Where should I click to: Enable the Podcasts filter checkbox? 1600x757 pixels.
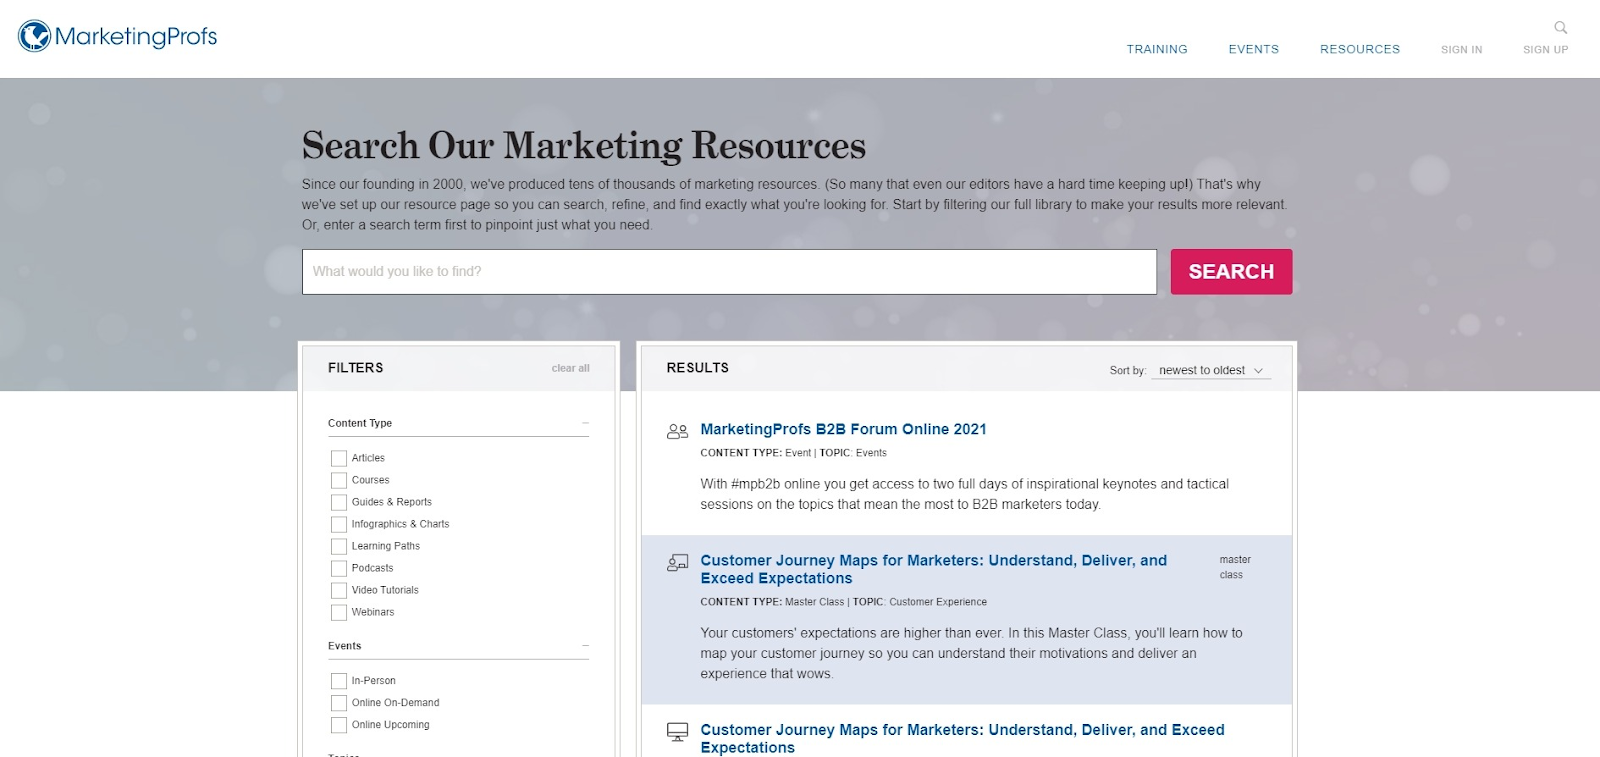pyautogui.click(x=339, y=568)
